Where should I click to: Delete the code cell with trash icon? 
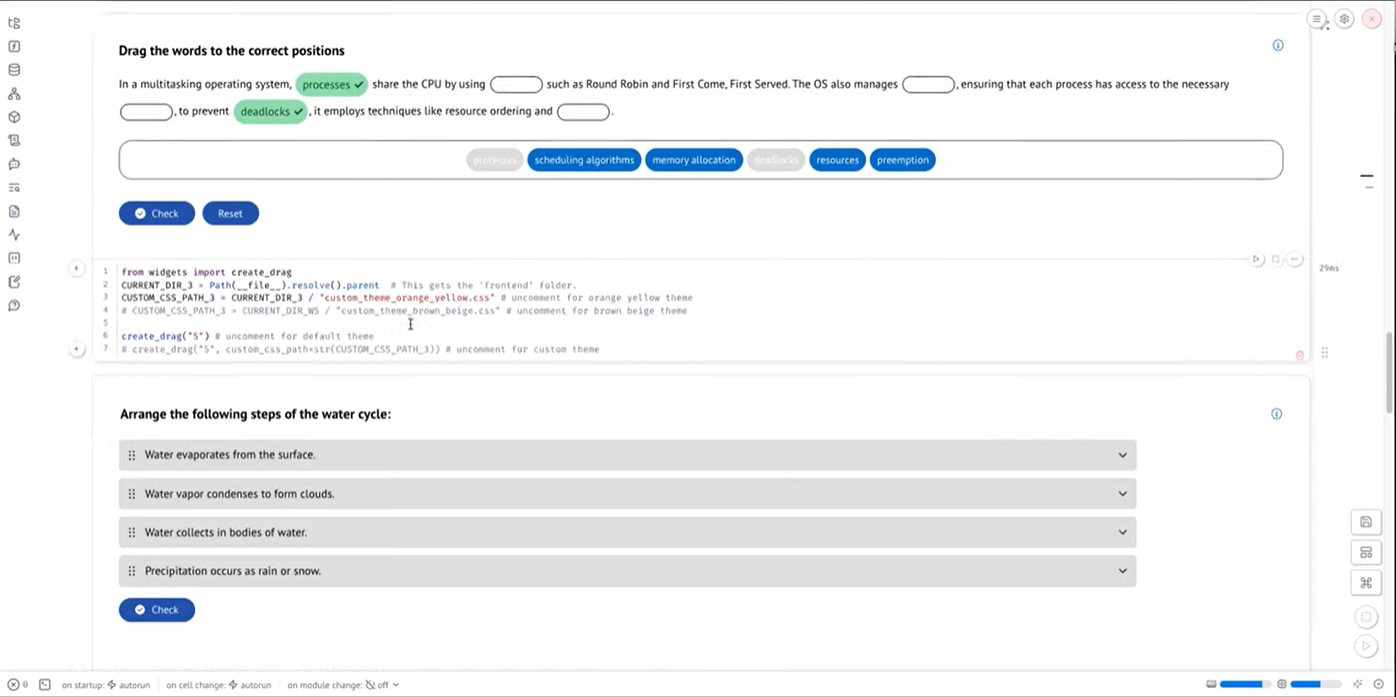(1300, 355)
